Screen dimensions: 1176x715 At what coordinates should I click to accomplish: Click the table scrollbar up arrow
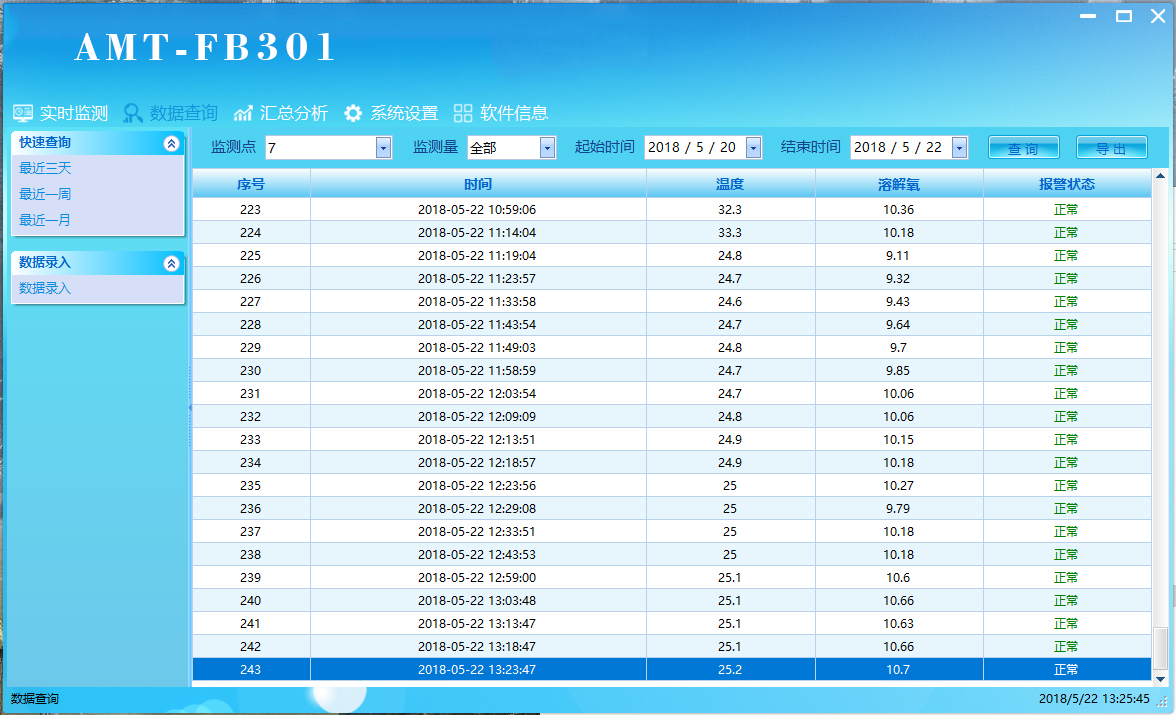click(x=1160, y=176)
